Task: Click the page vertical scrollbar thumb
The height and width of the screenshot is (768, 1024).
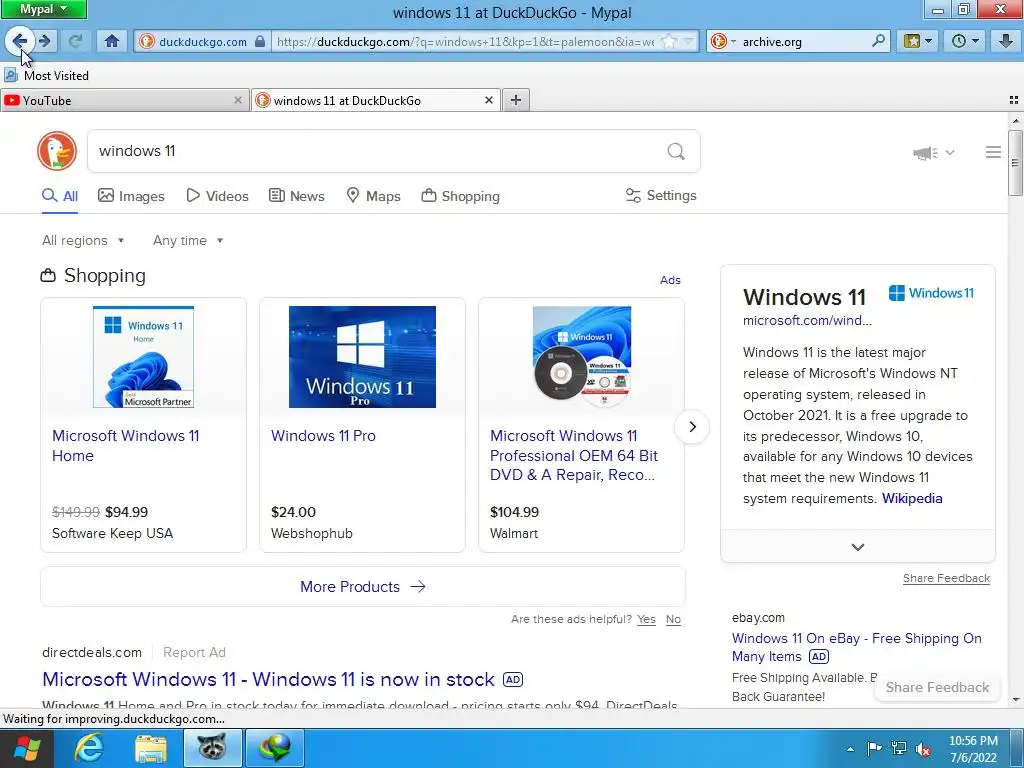Action: pyautogui.click(x=1015, y=162)
